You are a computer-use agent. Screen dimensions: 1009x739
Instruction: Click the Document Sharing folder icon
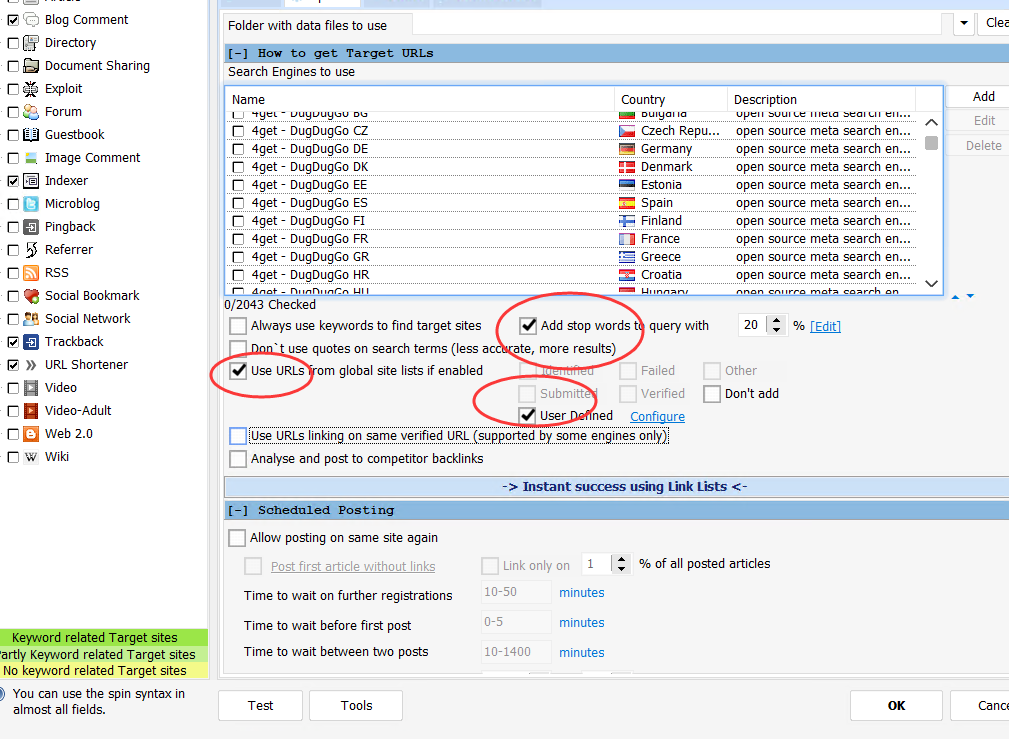pos(31,66)
